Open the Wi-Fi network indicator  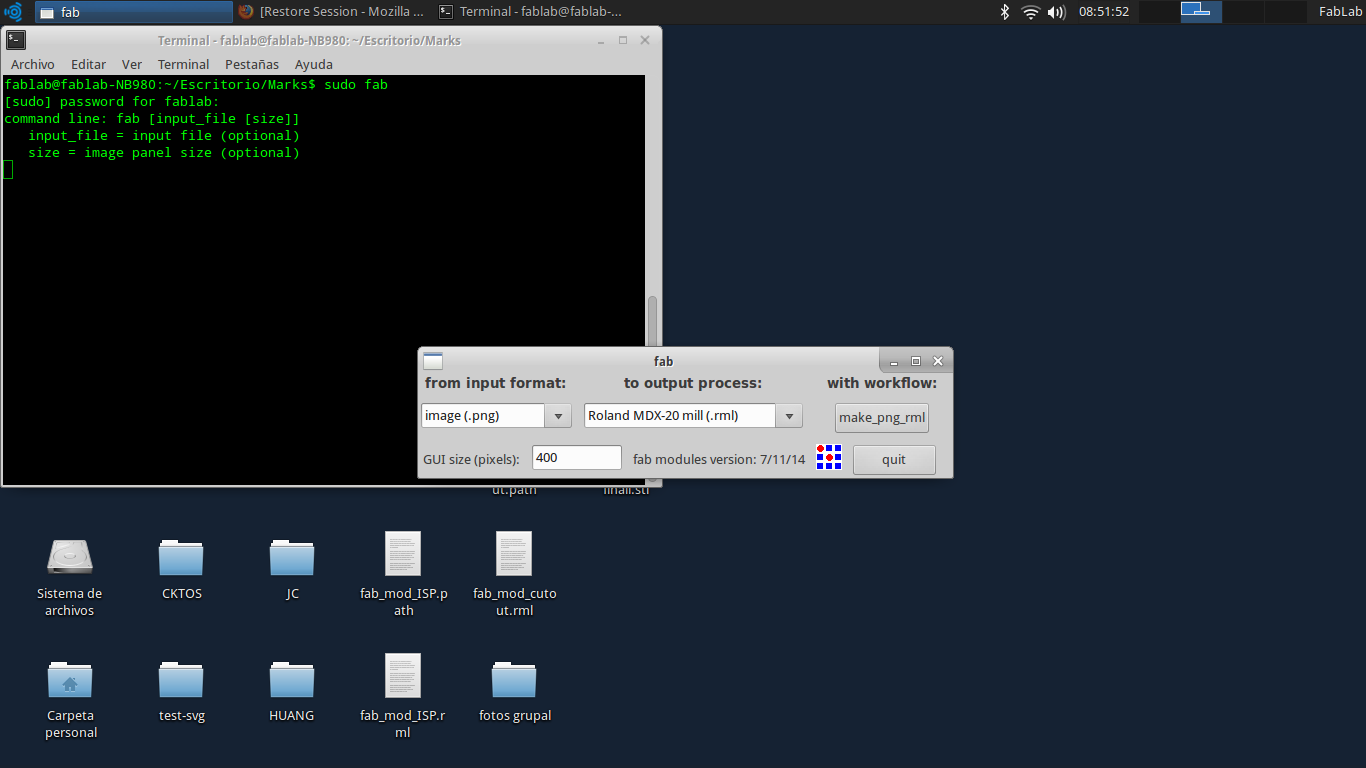pyautogui.click(x=1031, y=12)
